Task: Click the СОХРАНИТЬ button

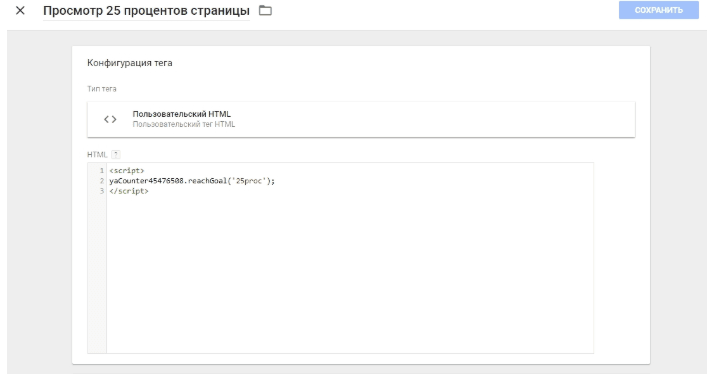Action: [x=658, y=10]
